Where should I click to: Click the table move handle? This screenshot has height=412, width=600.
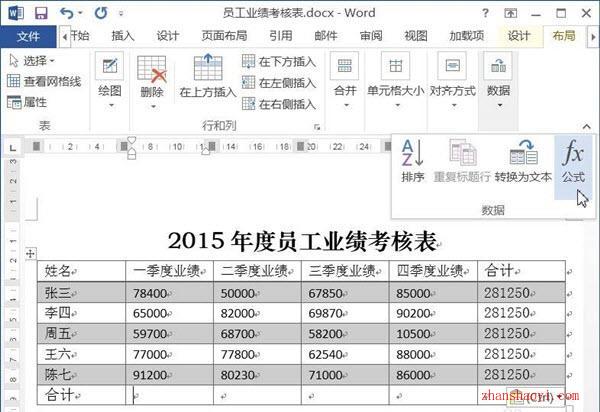click(x=31, y=253)
